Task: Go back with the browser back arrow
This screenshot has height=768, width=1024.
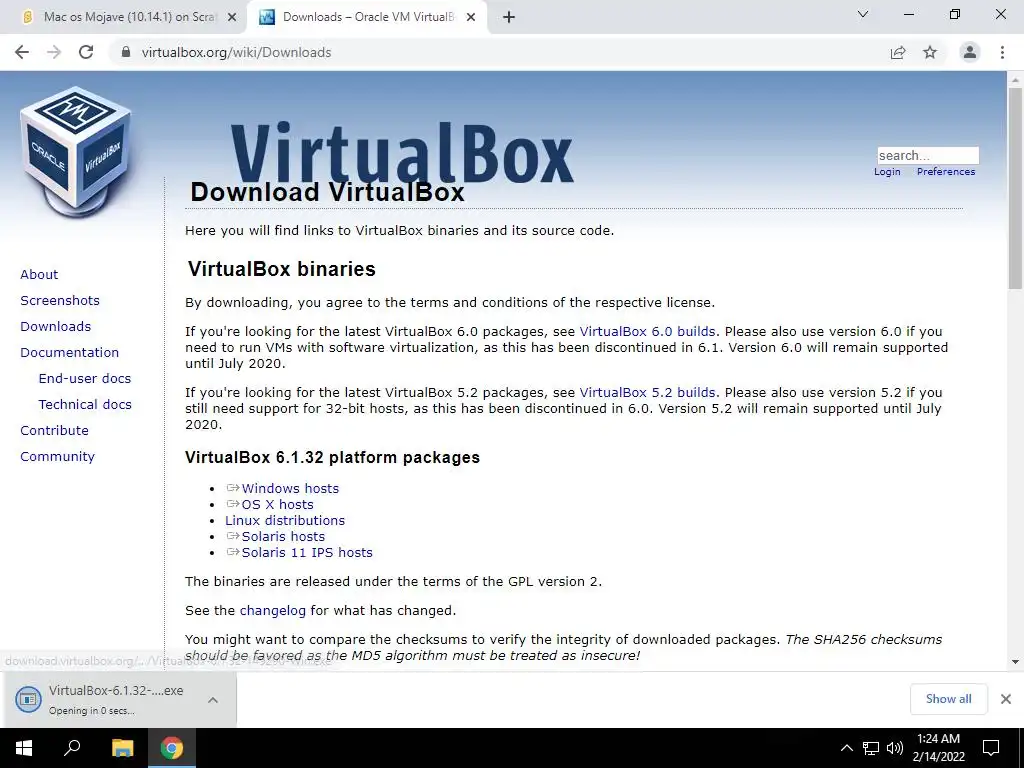Action: pyautogui.click(x=22, y=52)
